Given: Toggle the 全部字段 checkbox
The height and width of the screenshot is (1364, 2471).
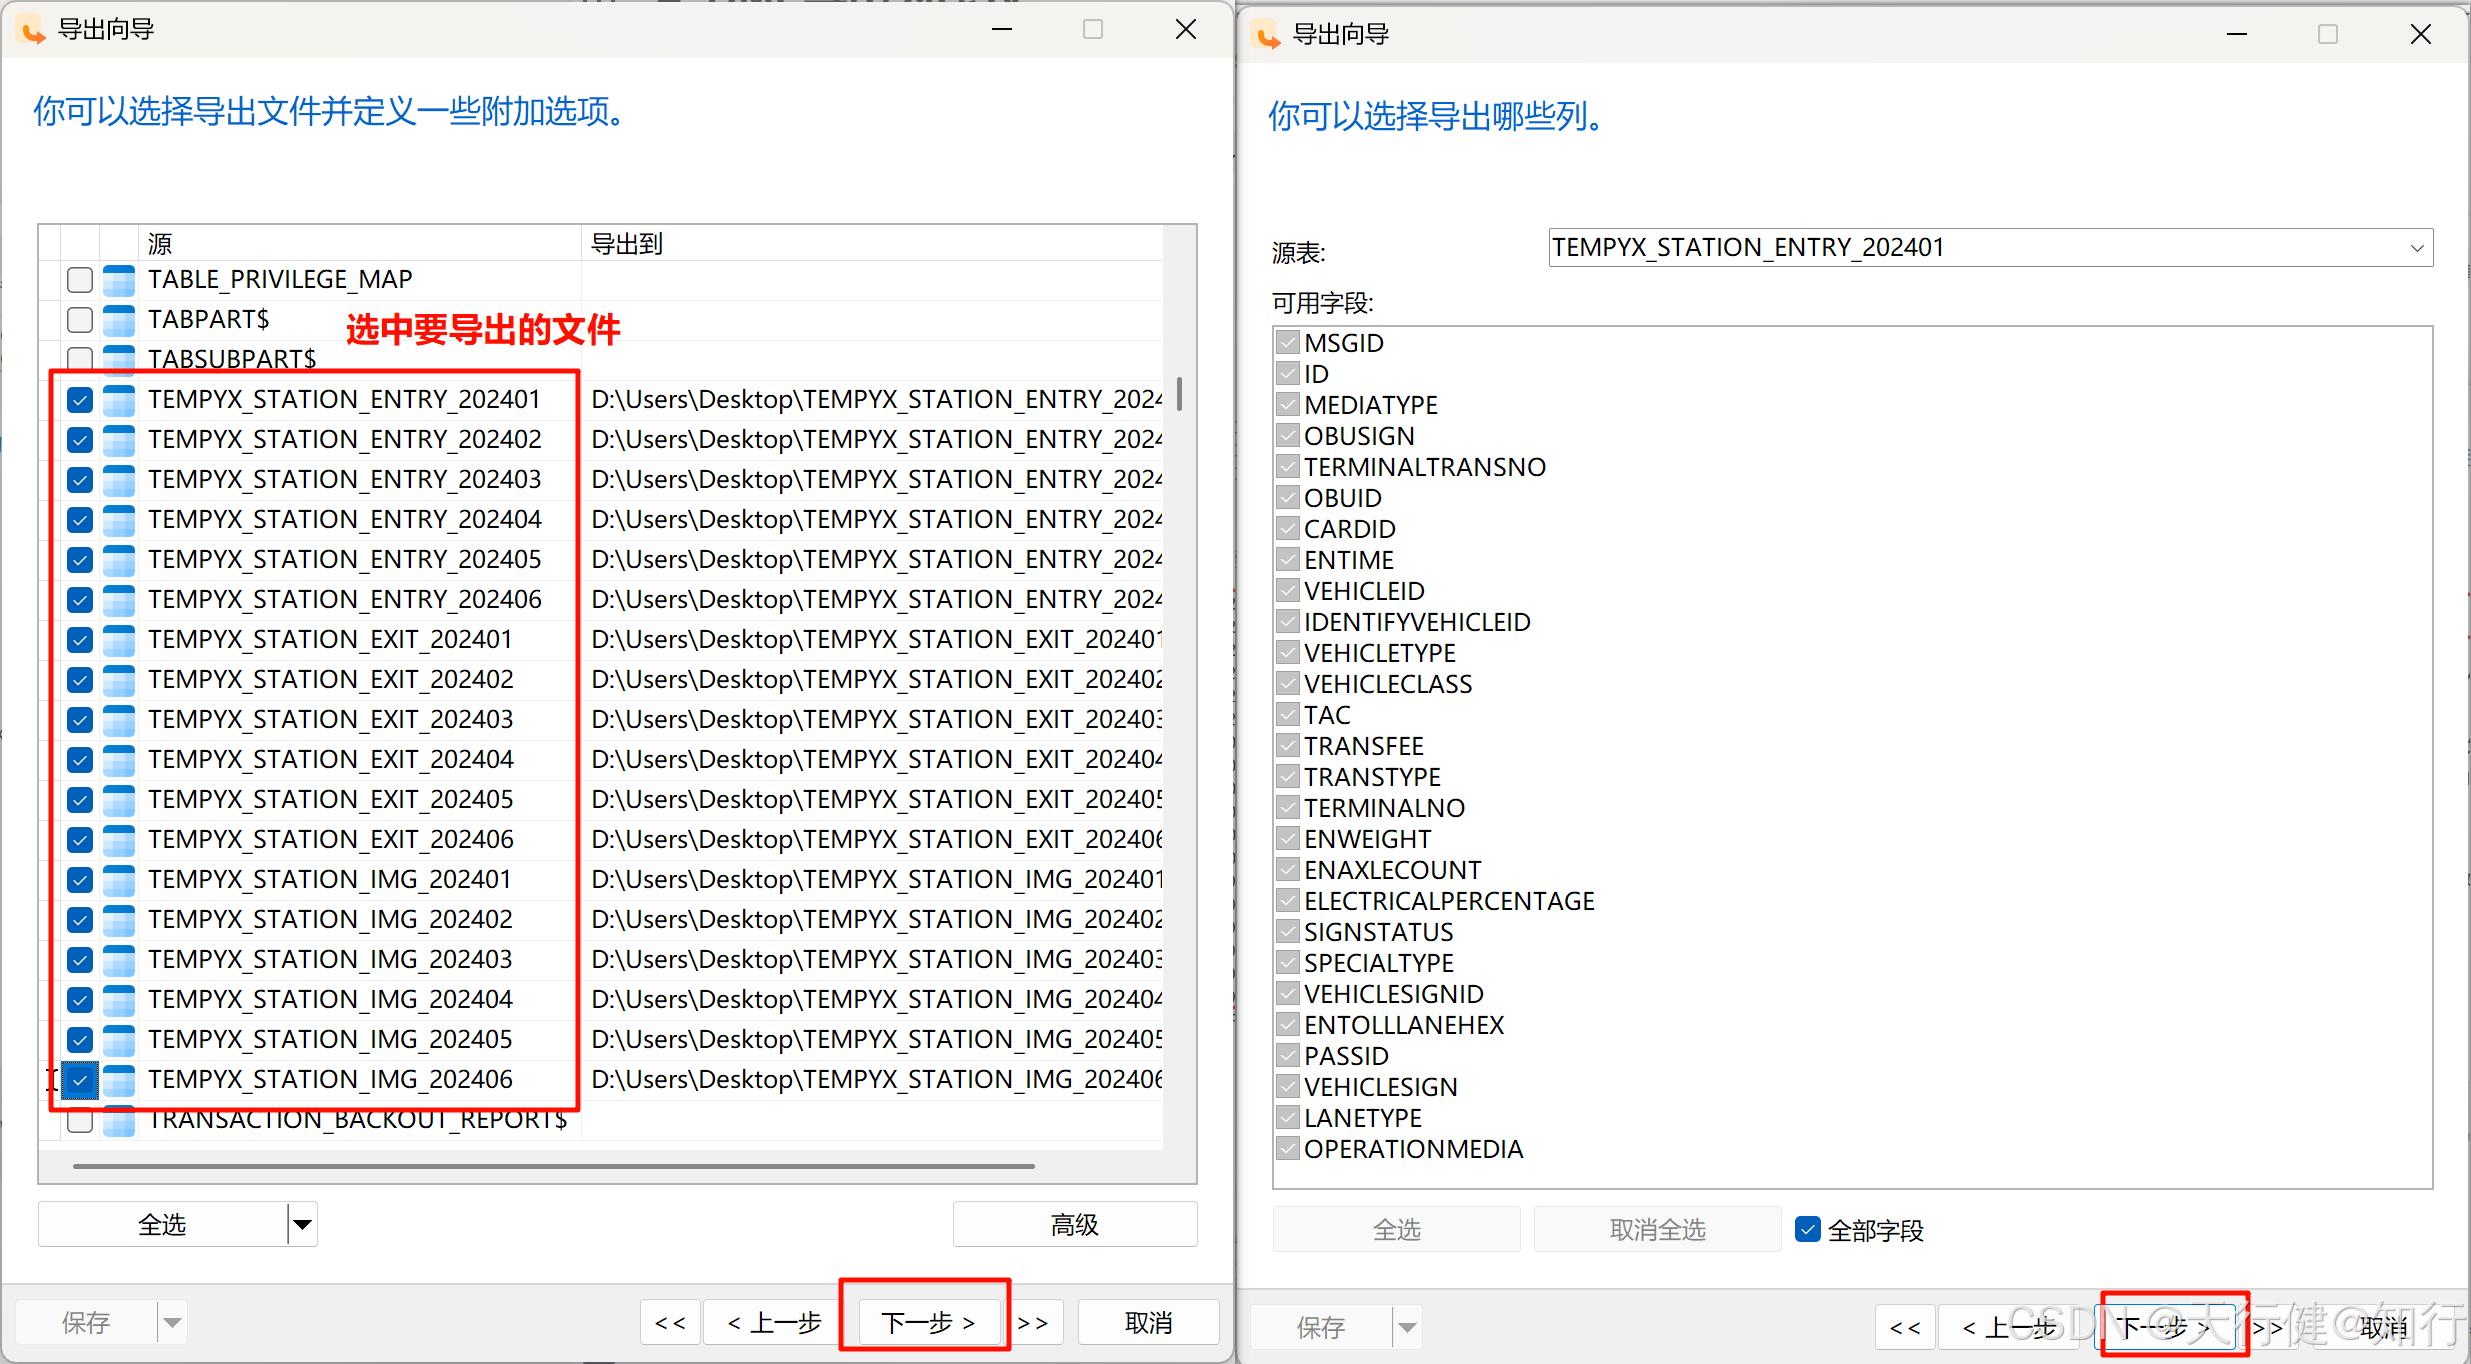Looking at the screenshot, I should [1807, 1229].
